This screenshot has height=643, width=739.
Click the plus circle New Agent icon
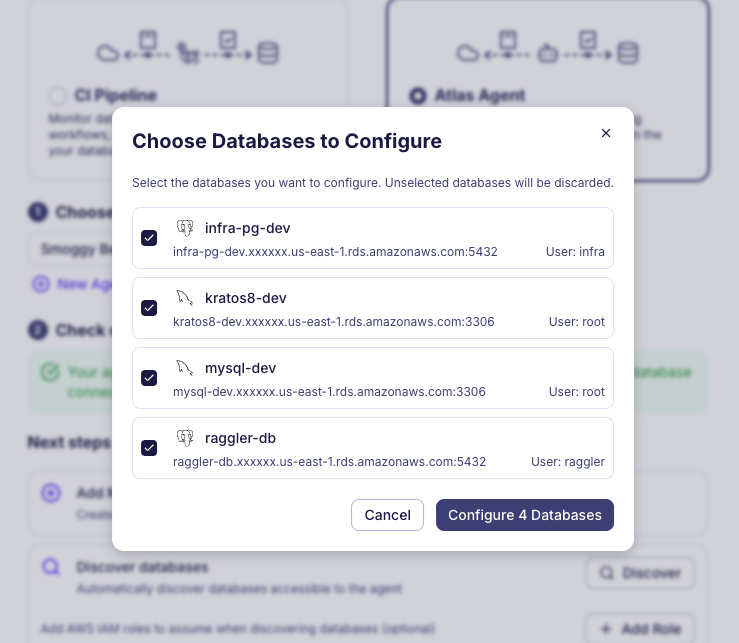point(40,284)
